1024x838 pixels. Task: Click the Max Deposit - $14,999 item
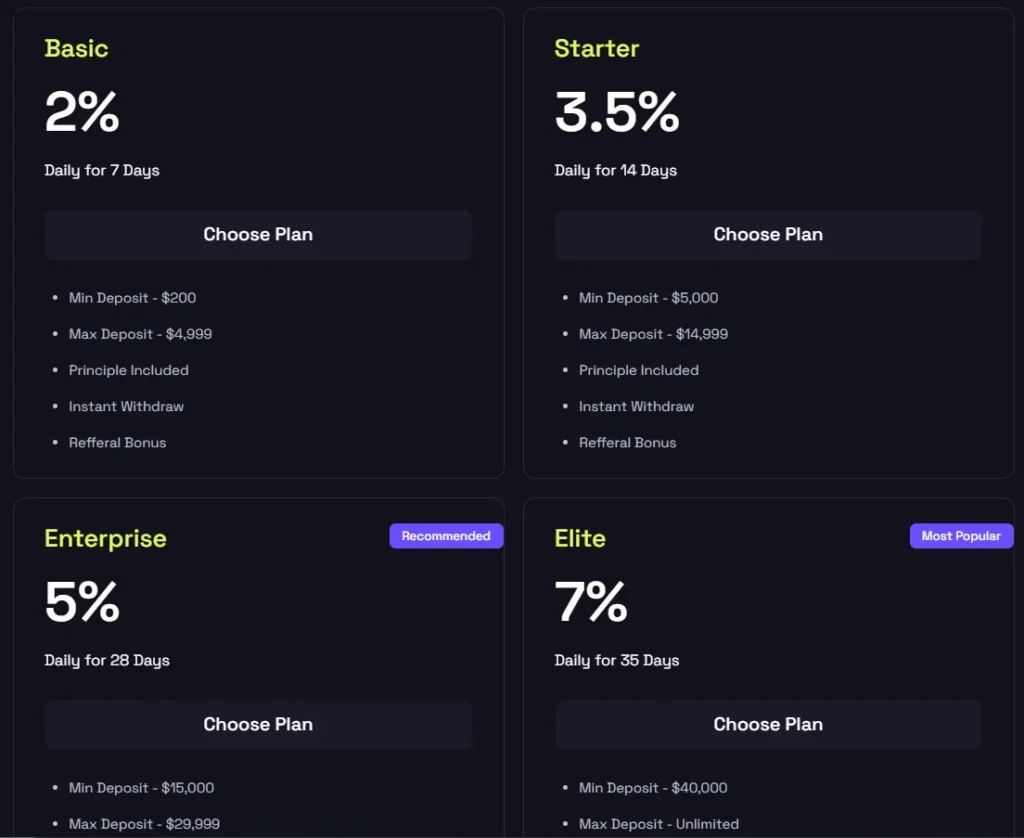(653, 334)
